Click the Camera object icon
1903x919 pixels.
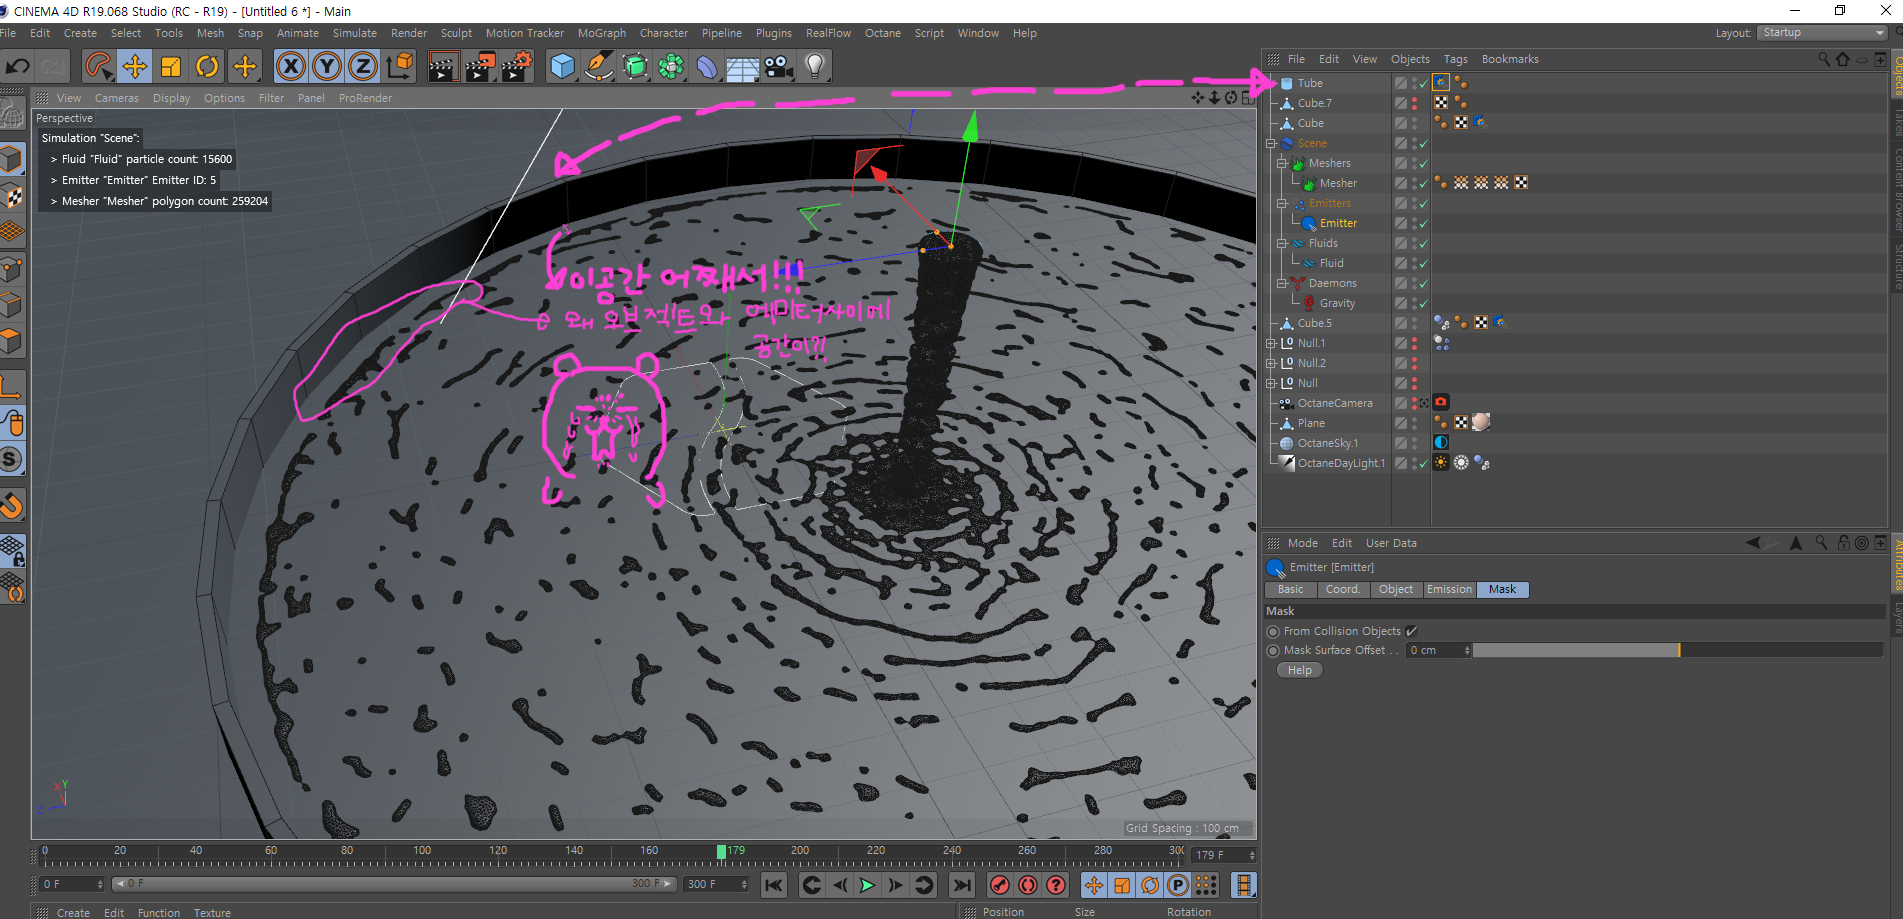779,67
